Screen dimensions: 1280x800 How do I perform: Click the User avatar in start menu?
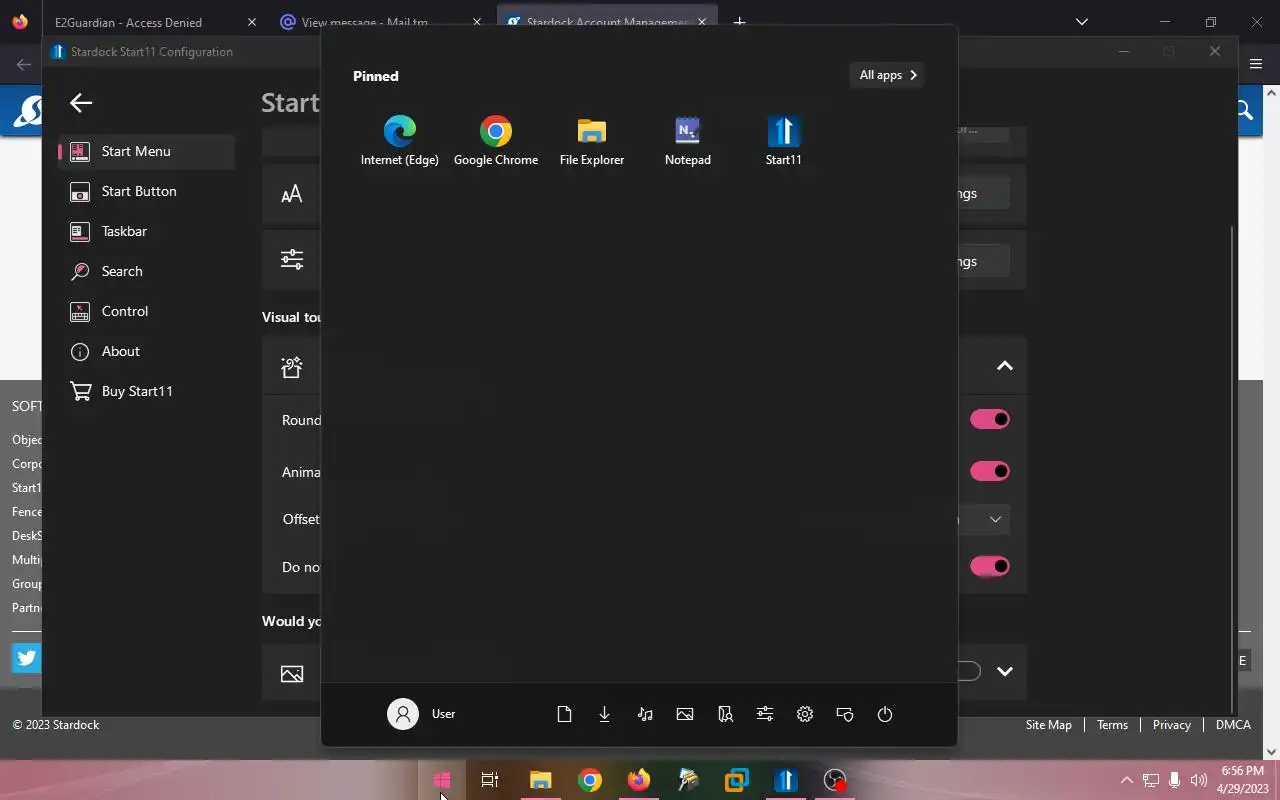[403, 714]
